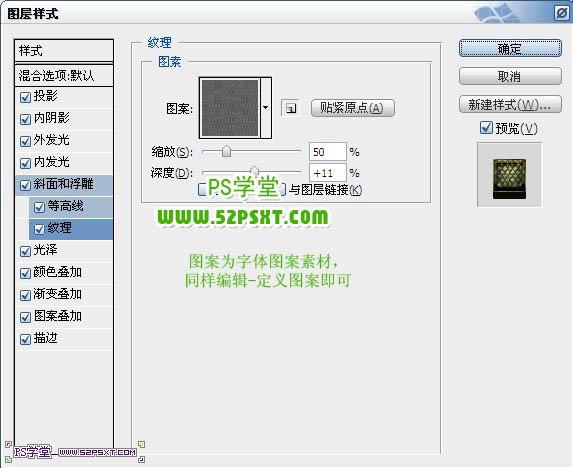Open the pattern picker dropdown arrow

pos(266,108)
